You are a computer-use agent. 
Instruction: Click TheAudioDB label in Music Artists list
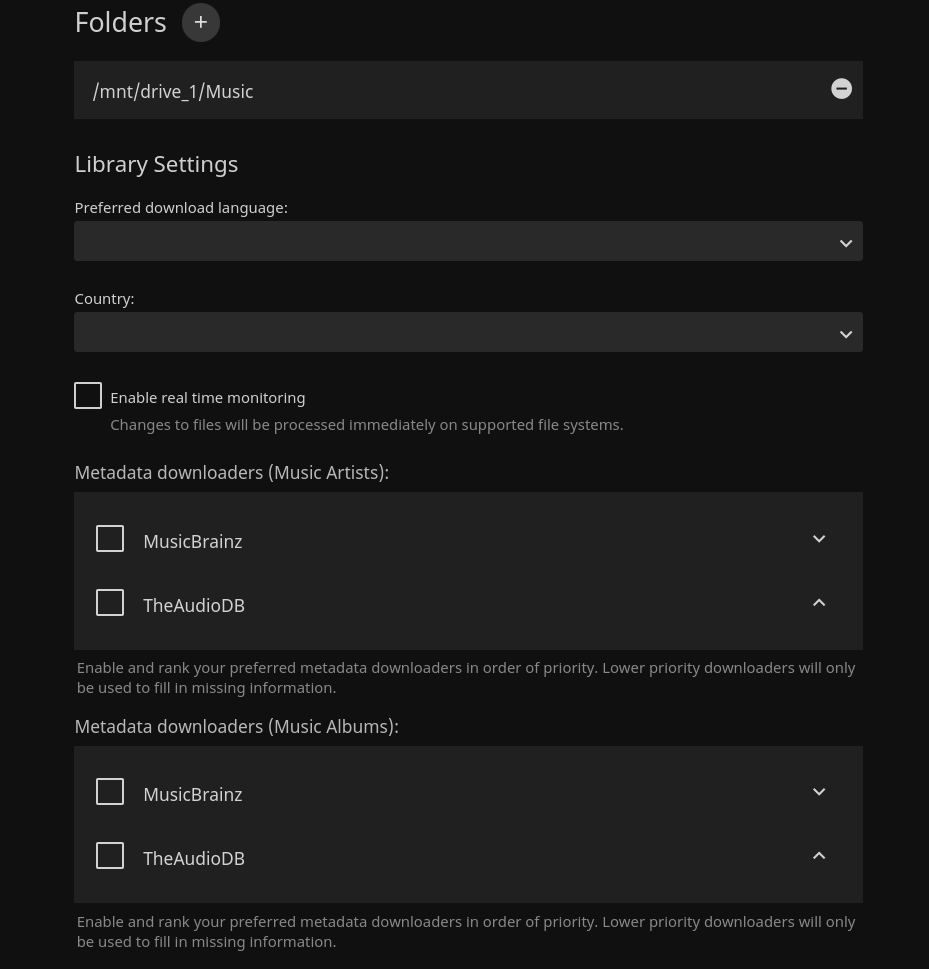(x=193, y=605)
